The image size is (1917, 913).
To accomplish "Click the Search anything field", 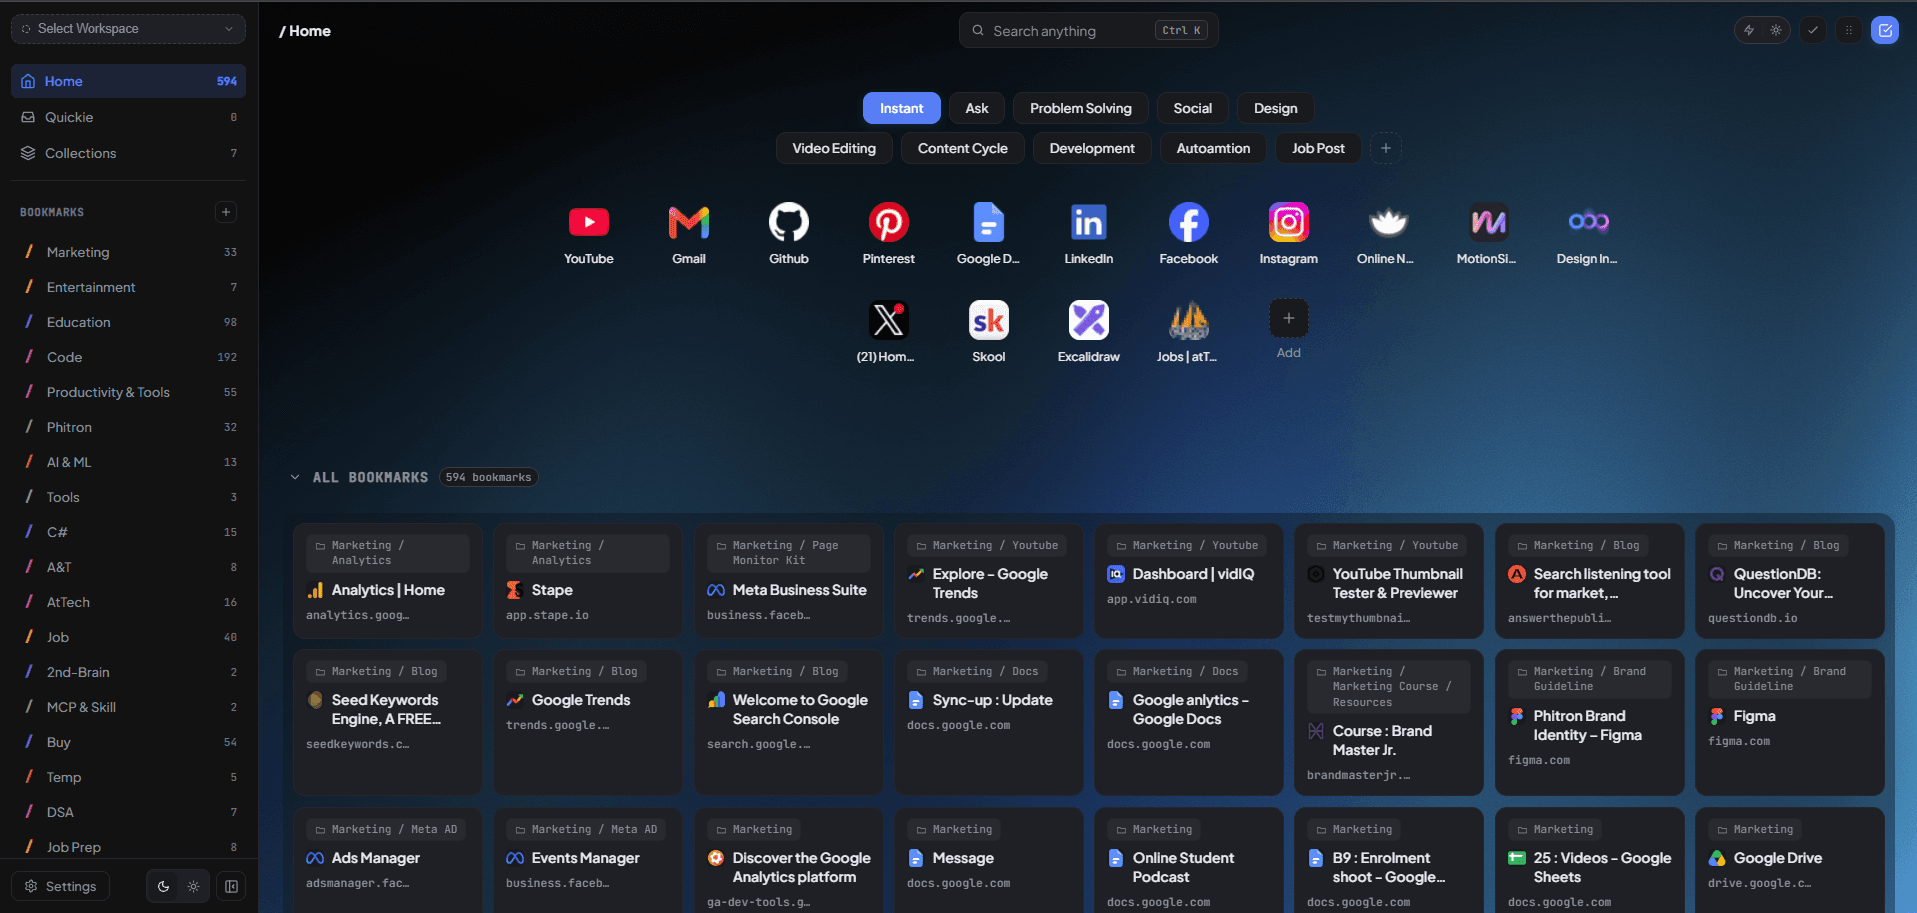I will click(x=1088, y=30).
